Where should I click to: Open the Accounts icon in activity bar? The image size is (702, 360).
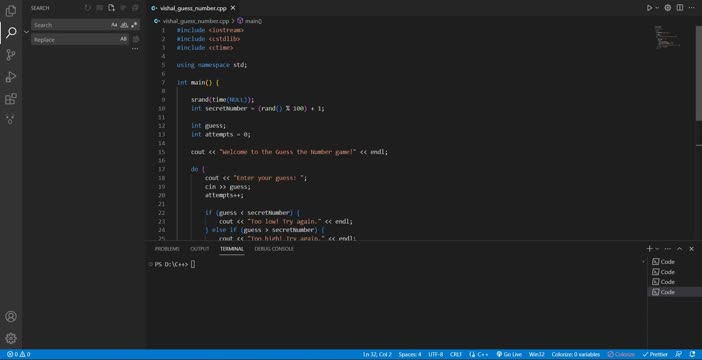[x=11, y=317]
